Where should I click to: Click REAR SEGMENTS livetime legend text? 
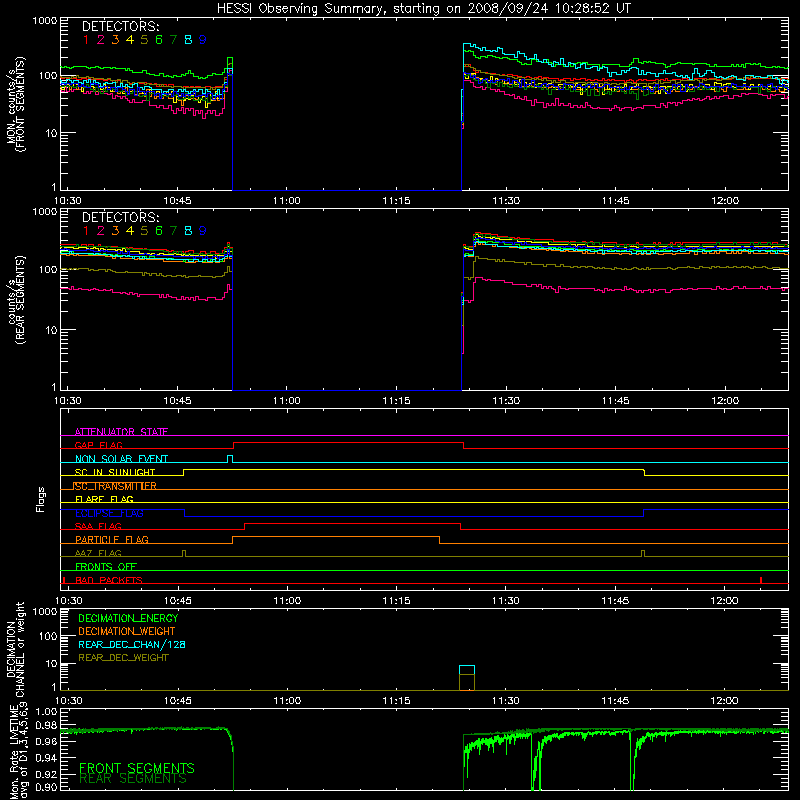(133, 779)
